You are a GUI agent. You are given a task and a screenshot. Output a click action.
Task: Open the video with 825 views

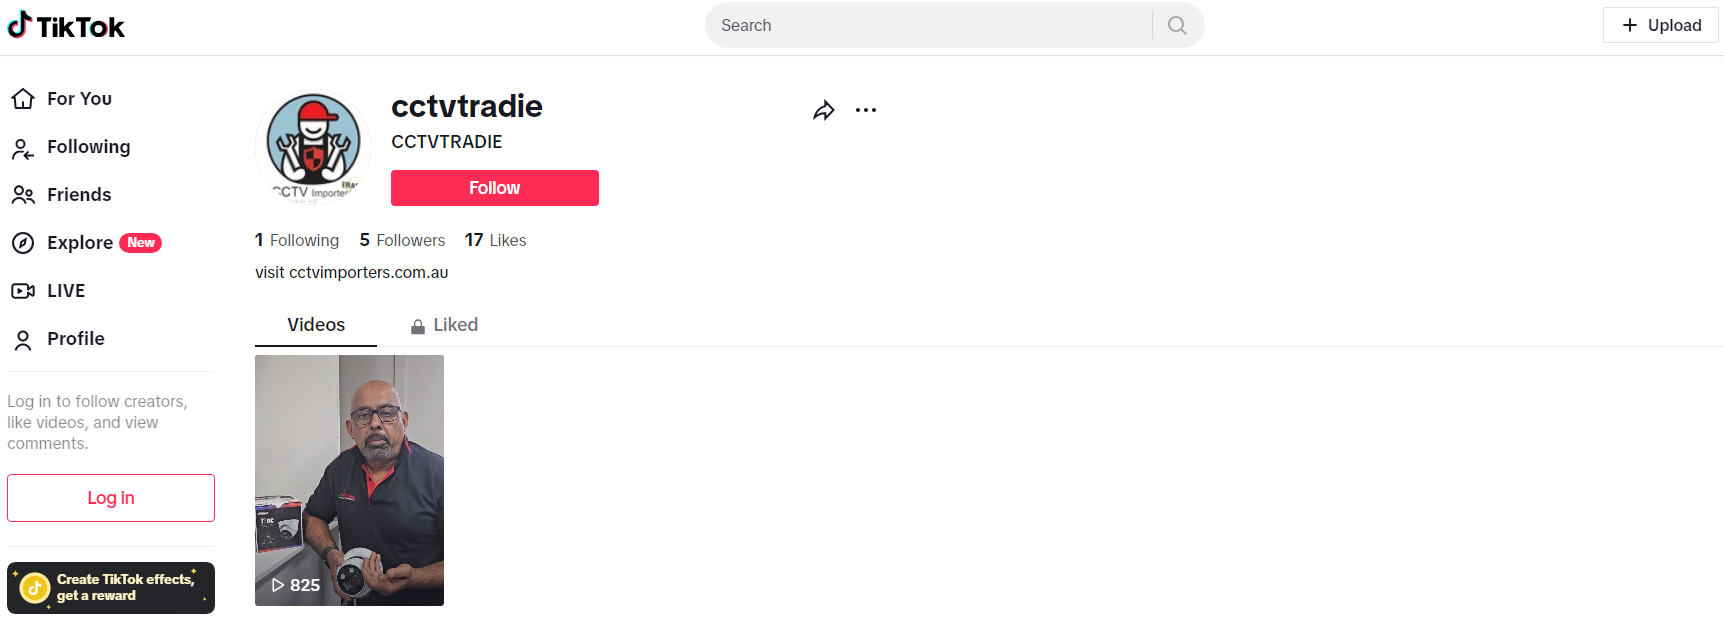349,480
